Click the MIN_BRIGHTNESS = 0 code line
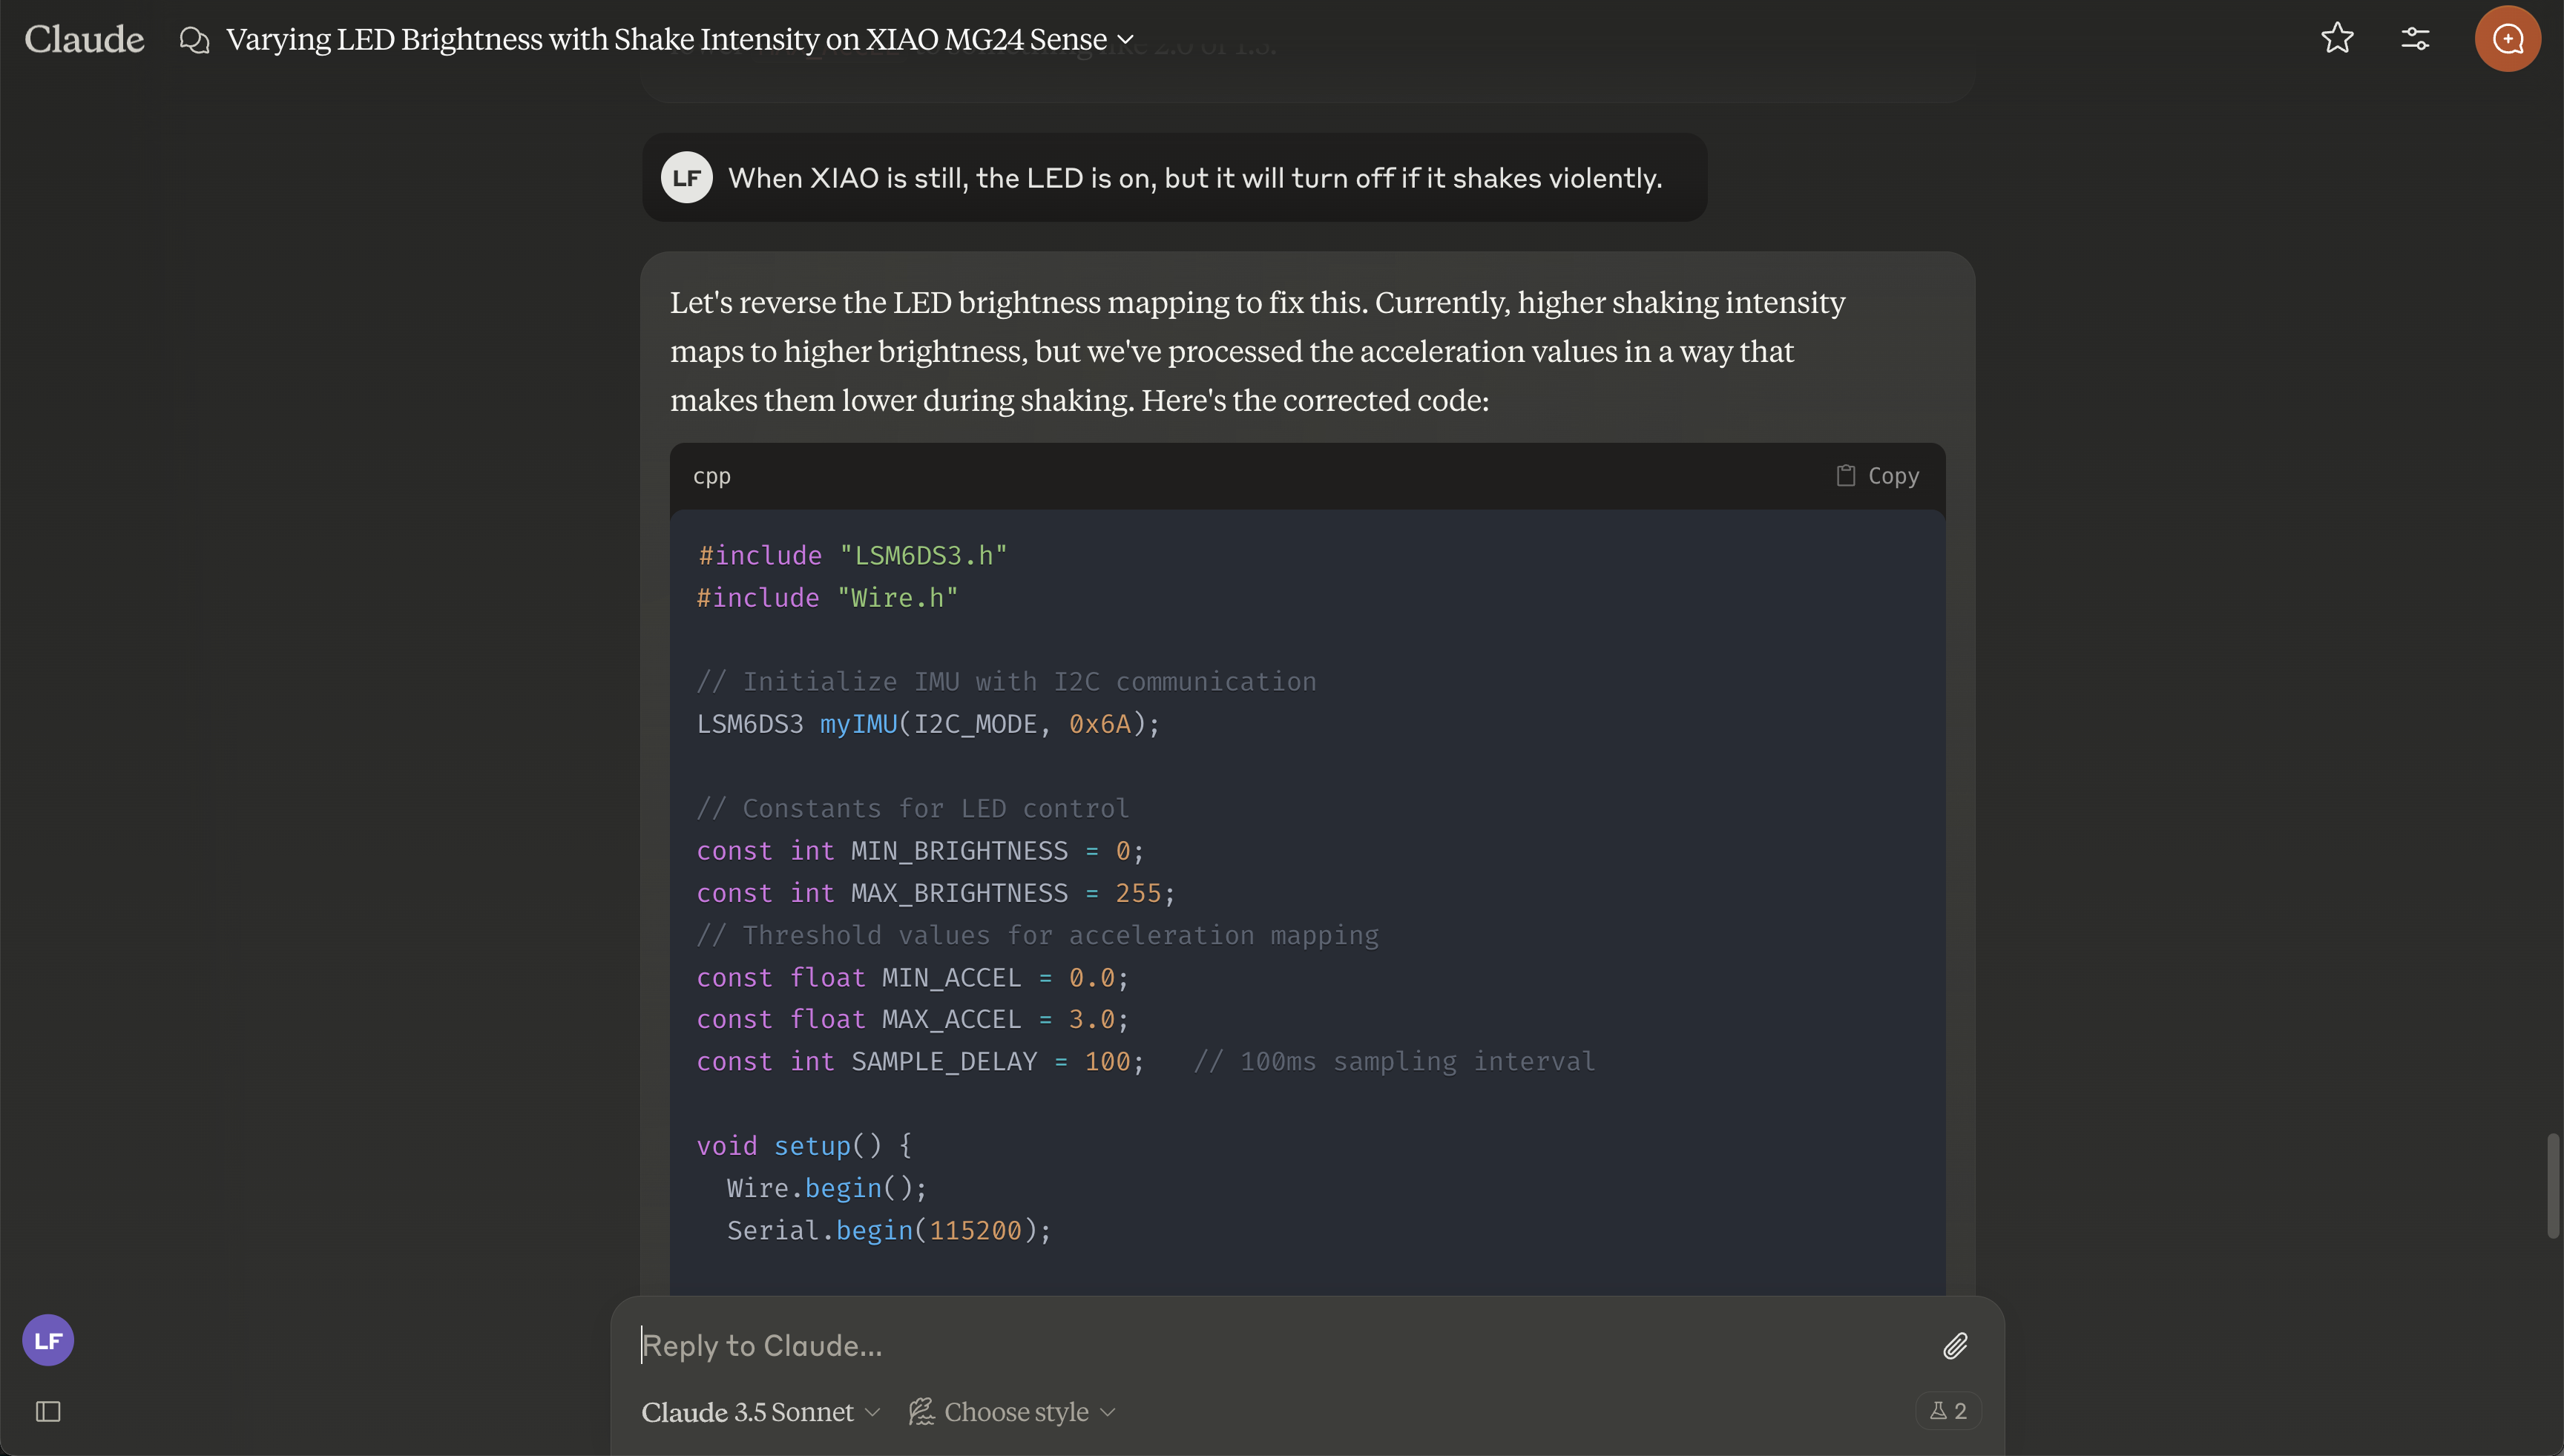Image resolution: width=2564 pixels, height=1456 pixels. coord(920,851)
